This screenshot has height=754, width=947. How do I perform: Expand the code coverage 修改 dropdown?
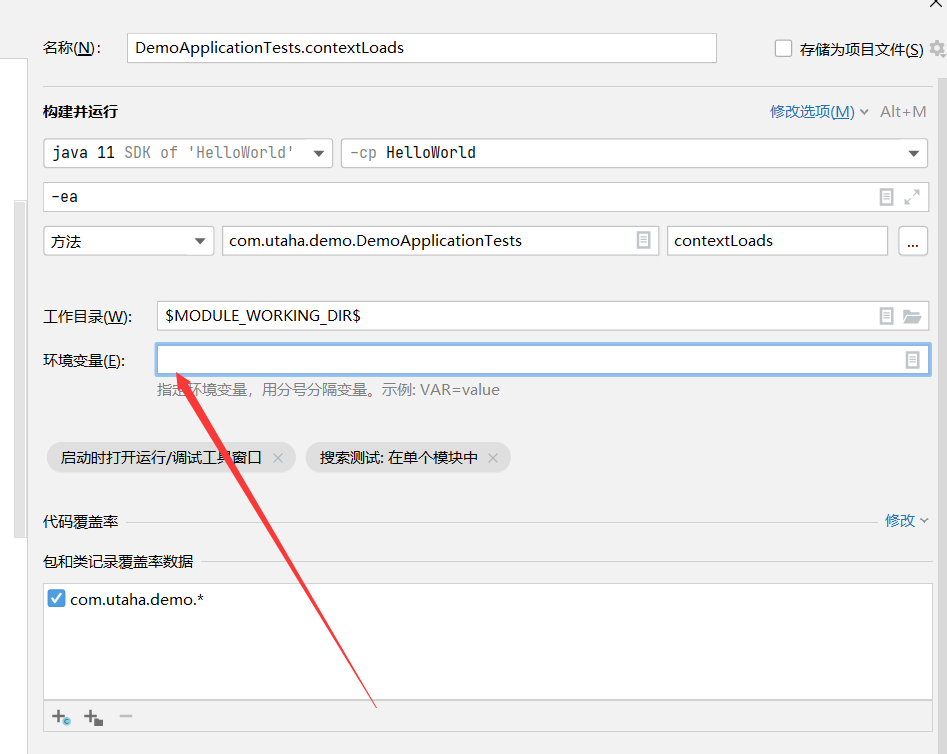tap(907, 520)
